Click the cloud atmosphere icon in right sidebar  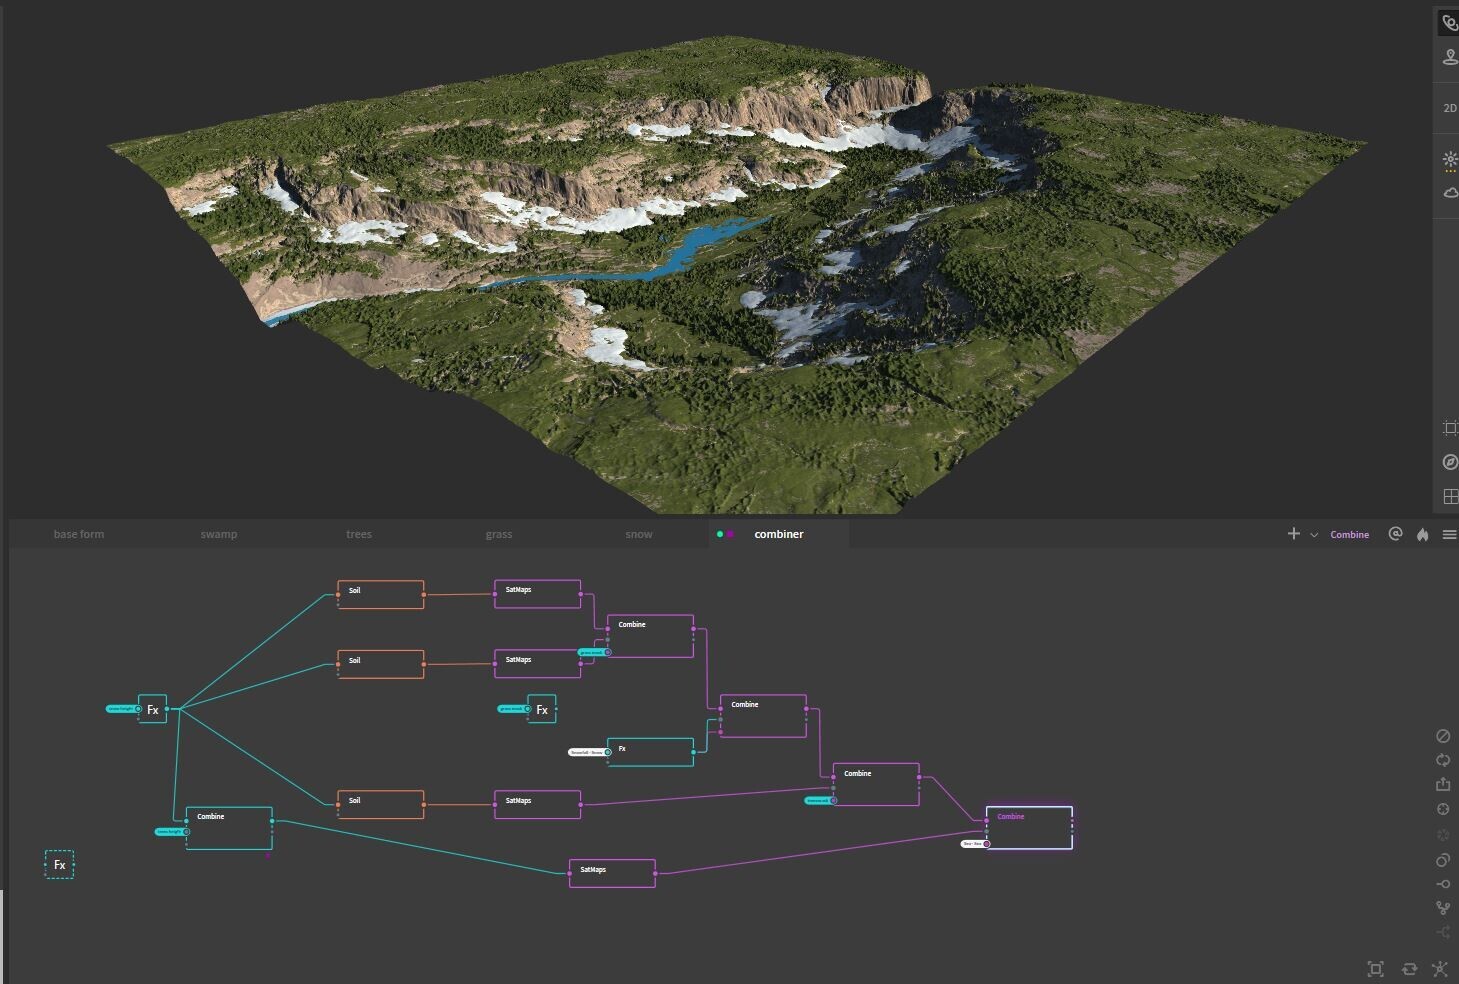point(1448,192)
